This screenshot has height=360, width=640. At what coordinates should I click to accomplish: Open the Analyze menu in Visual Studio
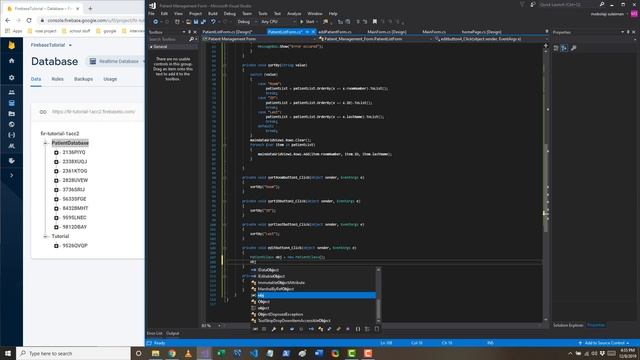(x=294, y=13)
